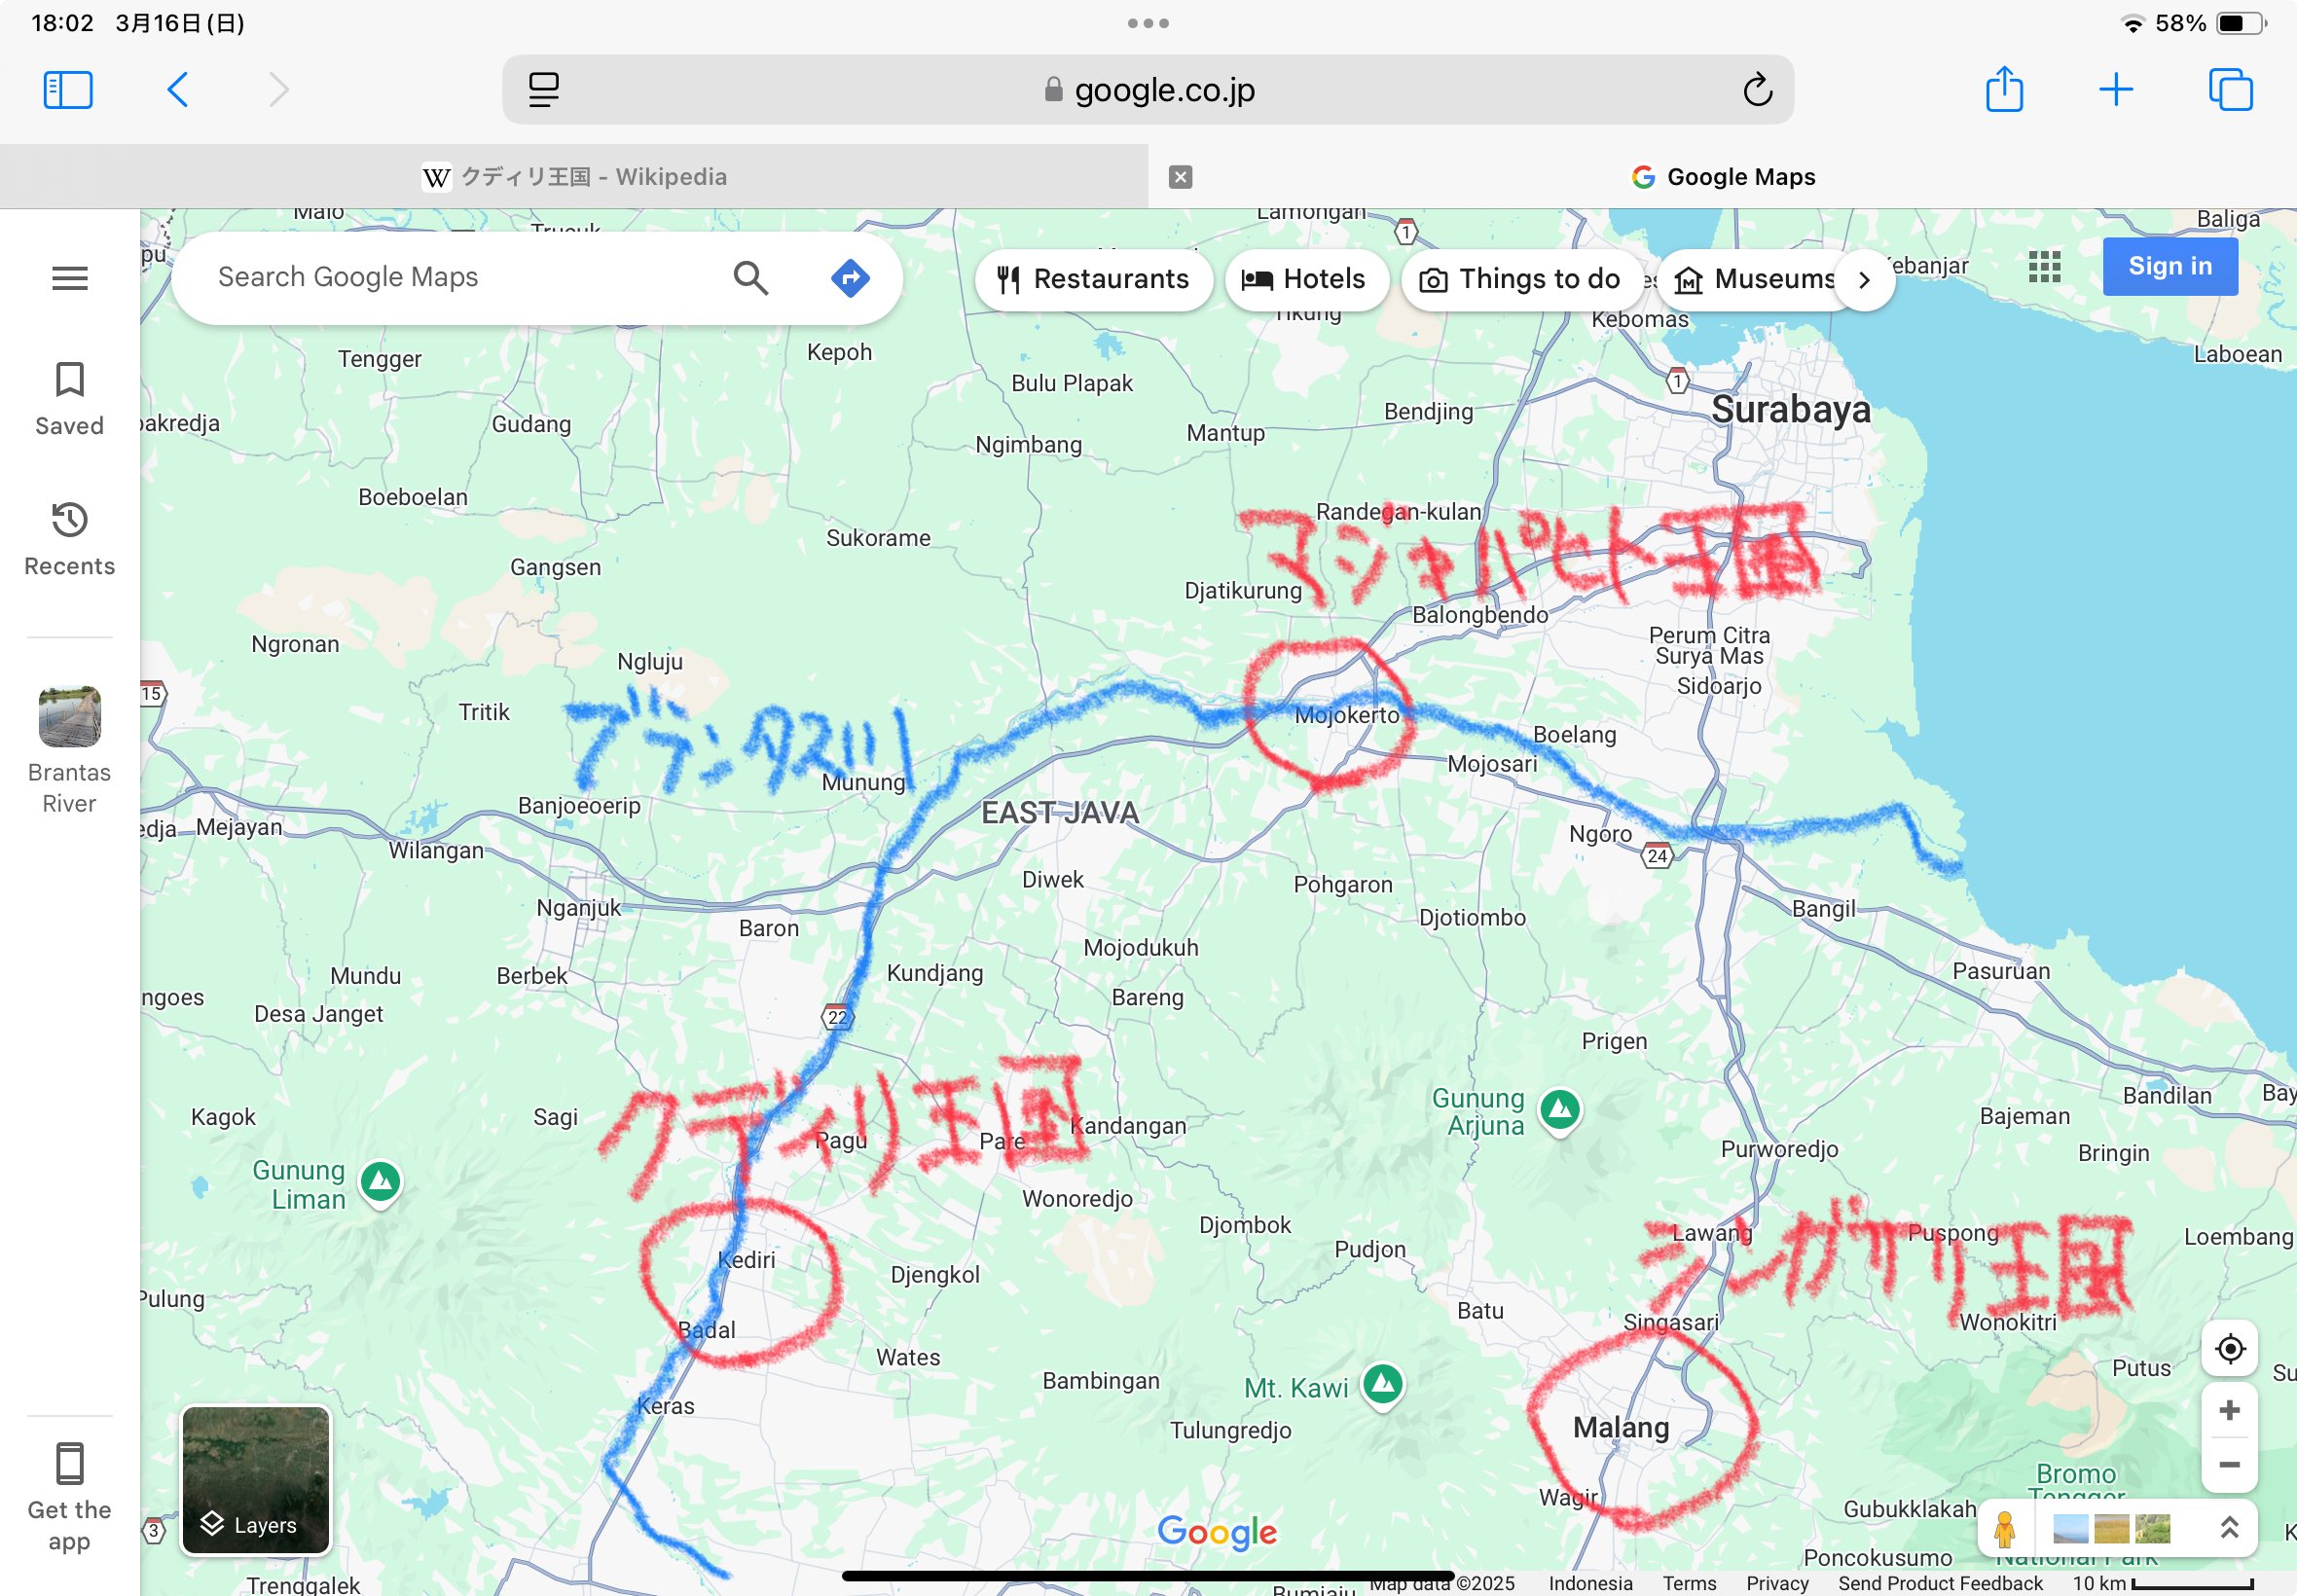Click the Surabaya city label

coord(1790,409)
